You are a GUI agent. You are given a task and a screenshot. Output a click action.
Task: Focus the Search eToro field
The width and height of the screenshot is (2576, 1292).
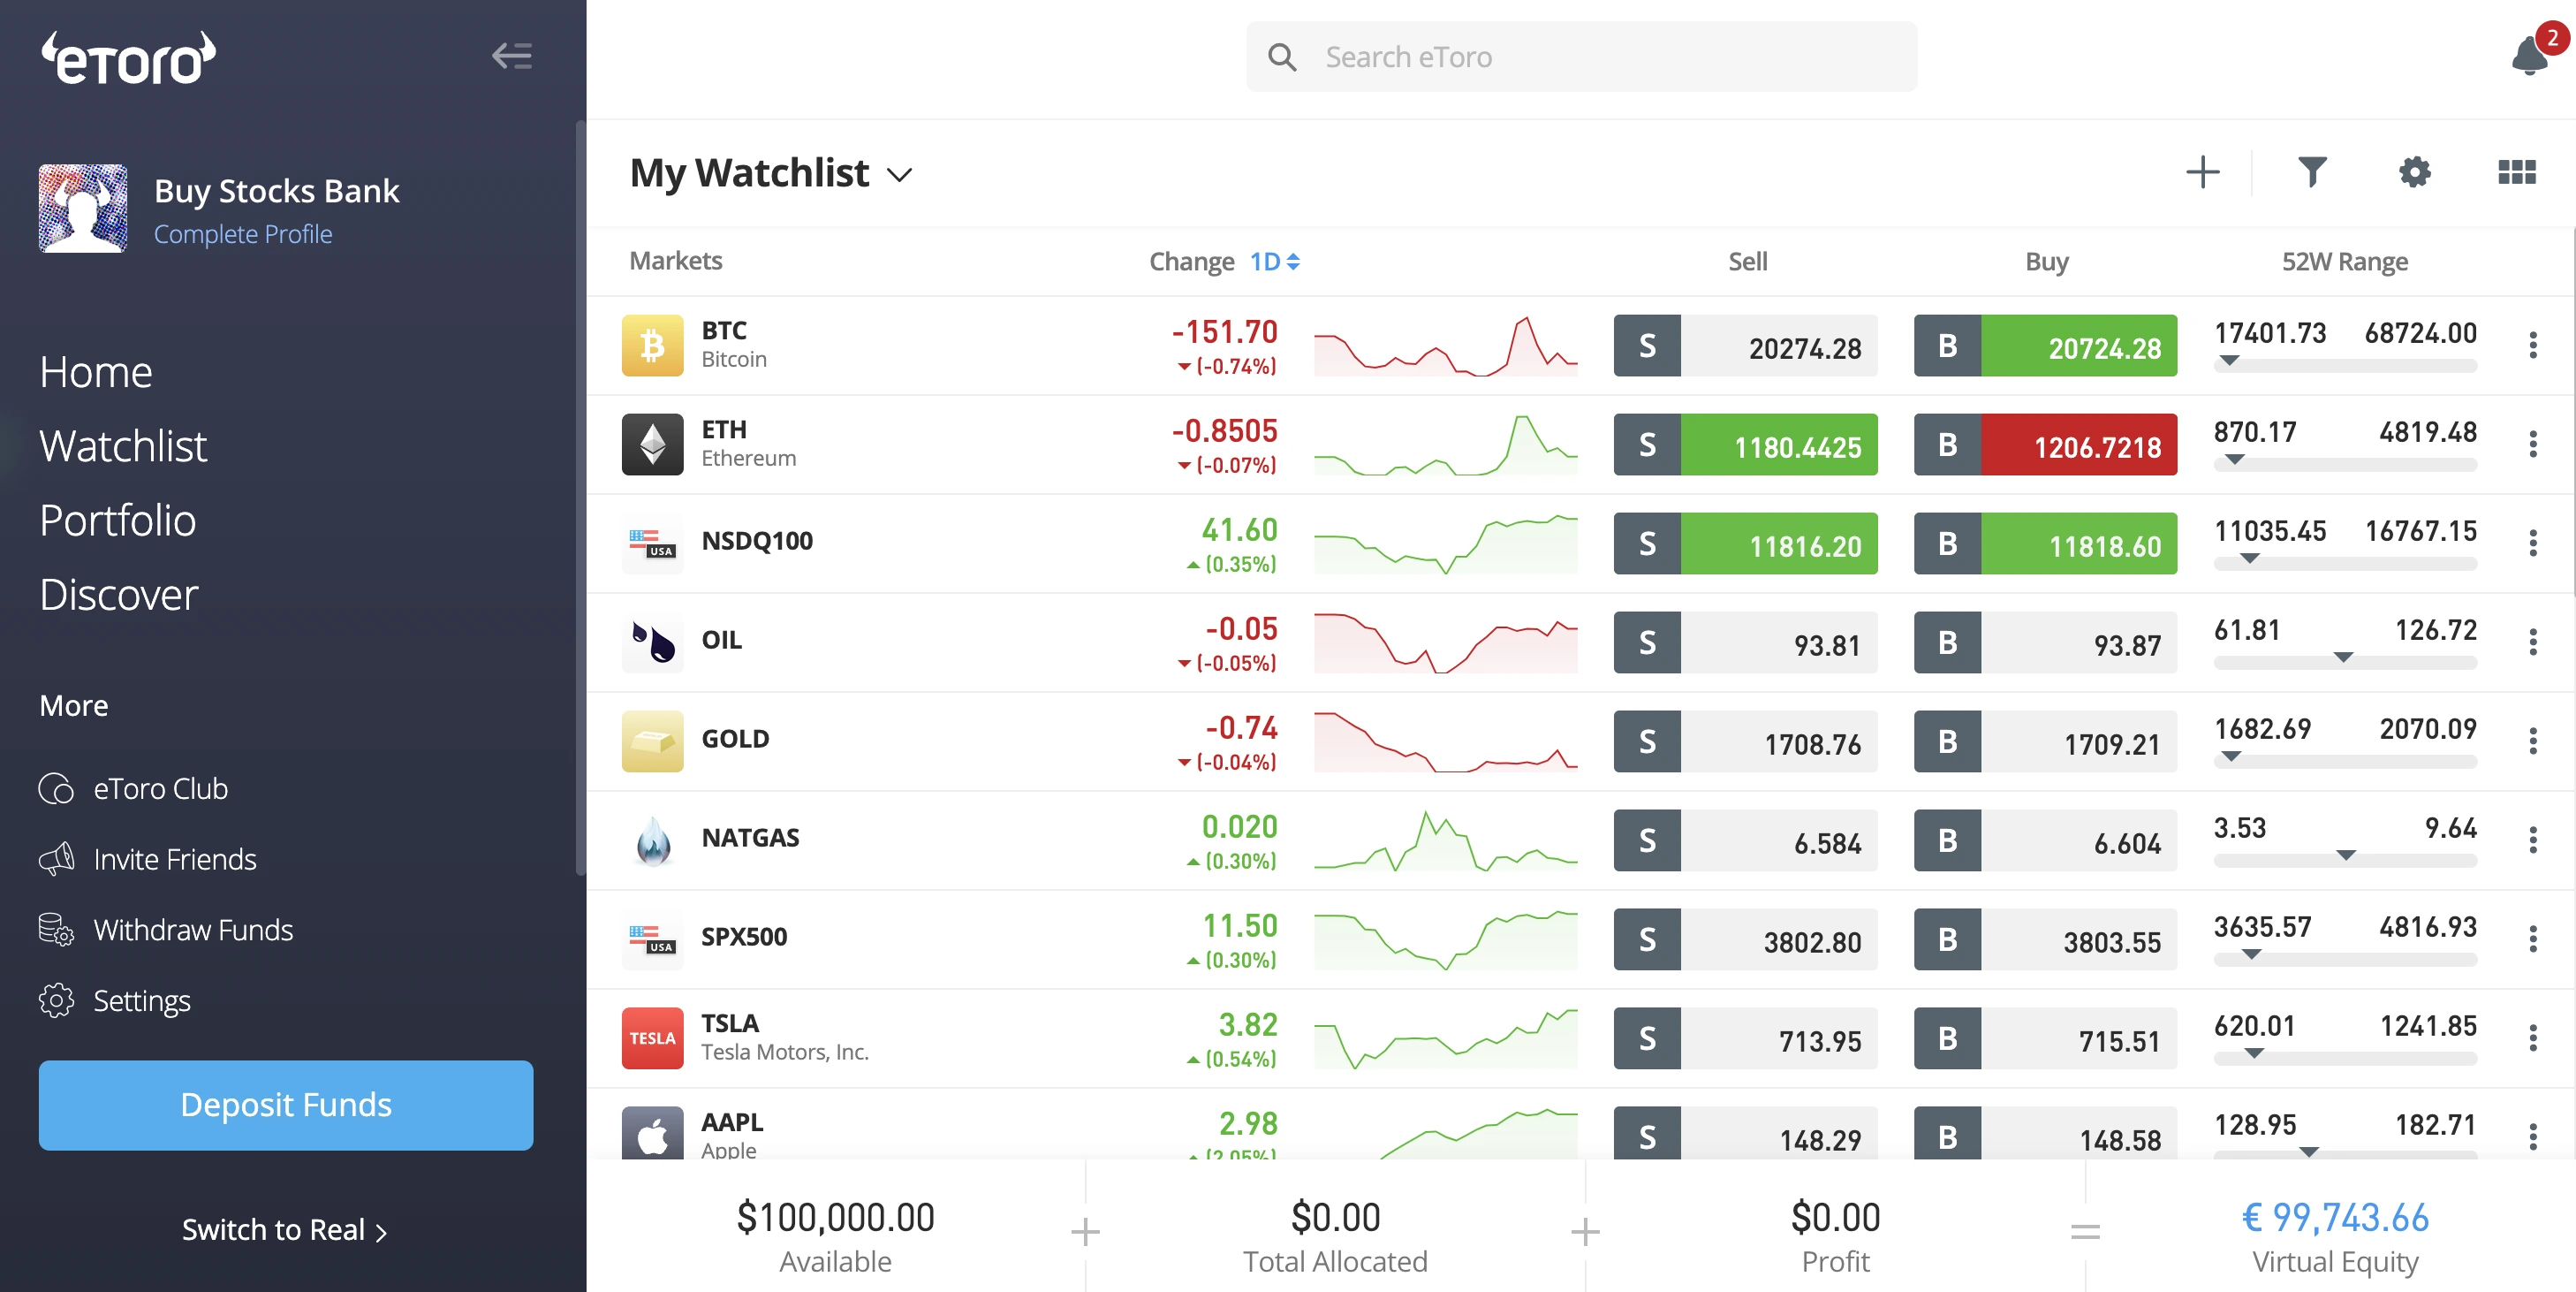point(1581,57)
